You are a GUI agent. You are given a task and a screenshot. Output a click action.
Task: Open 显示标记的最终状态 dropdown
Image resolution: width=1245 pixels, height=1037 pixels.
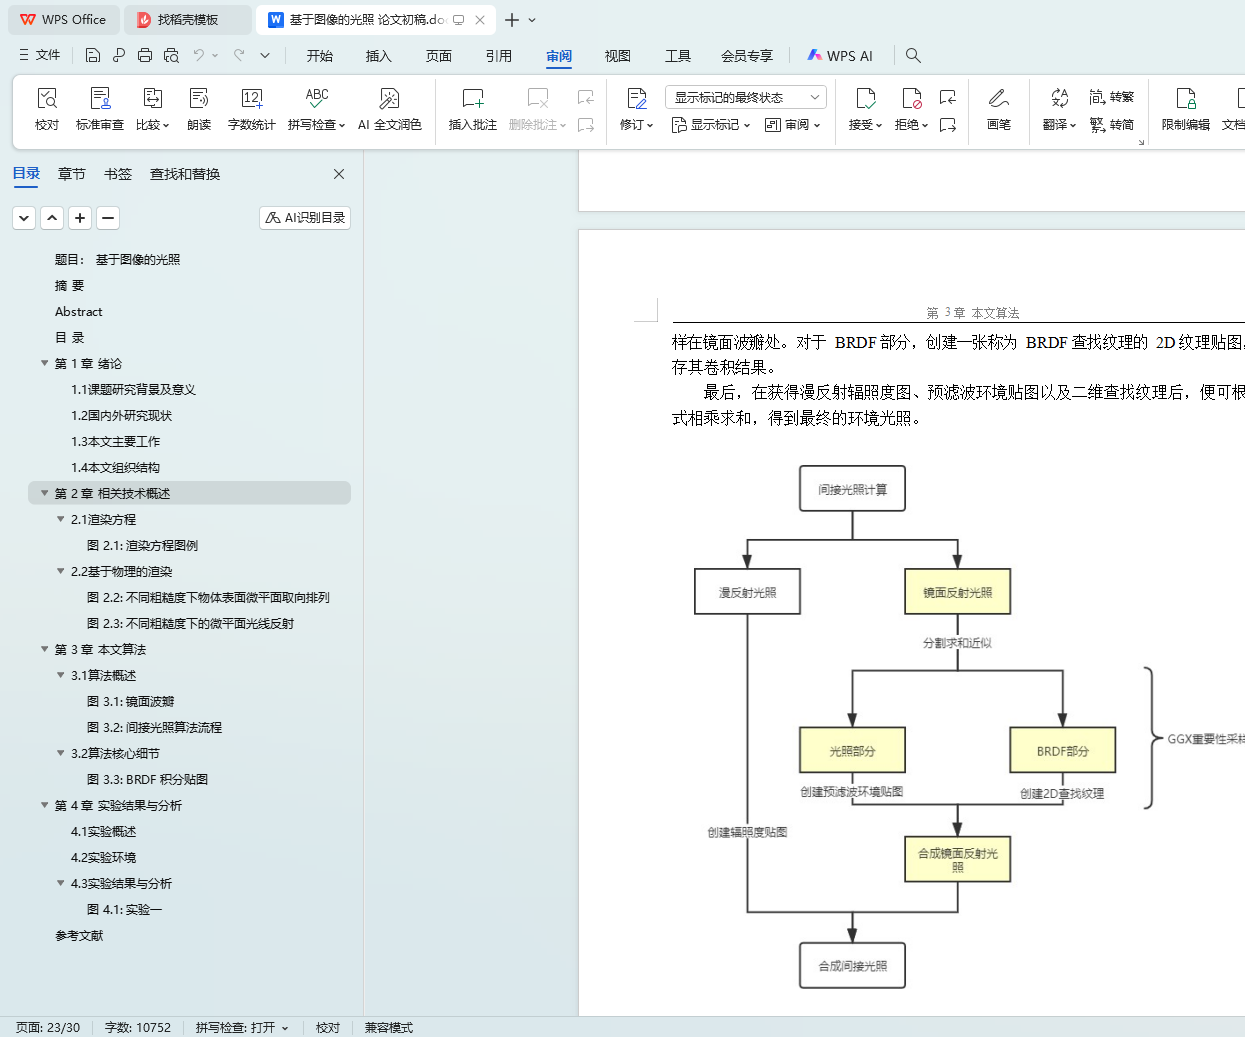(x=746, y=97)
